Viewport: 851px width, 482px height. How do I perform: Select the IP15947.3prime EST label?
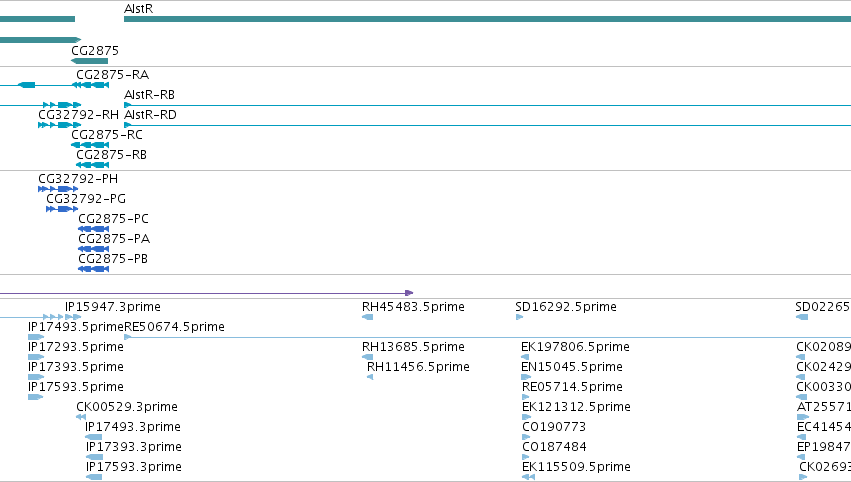coord(113,307)
